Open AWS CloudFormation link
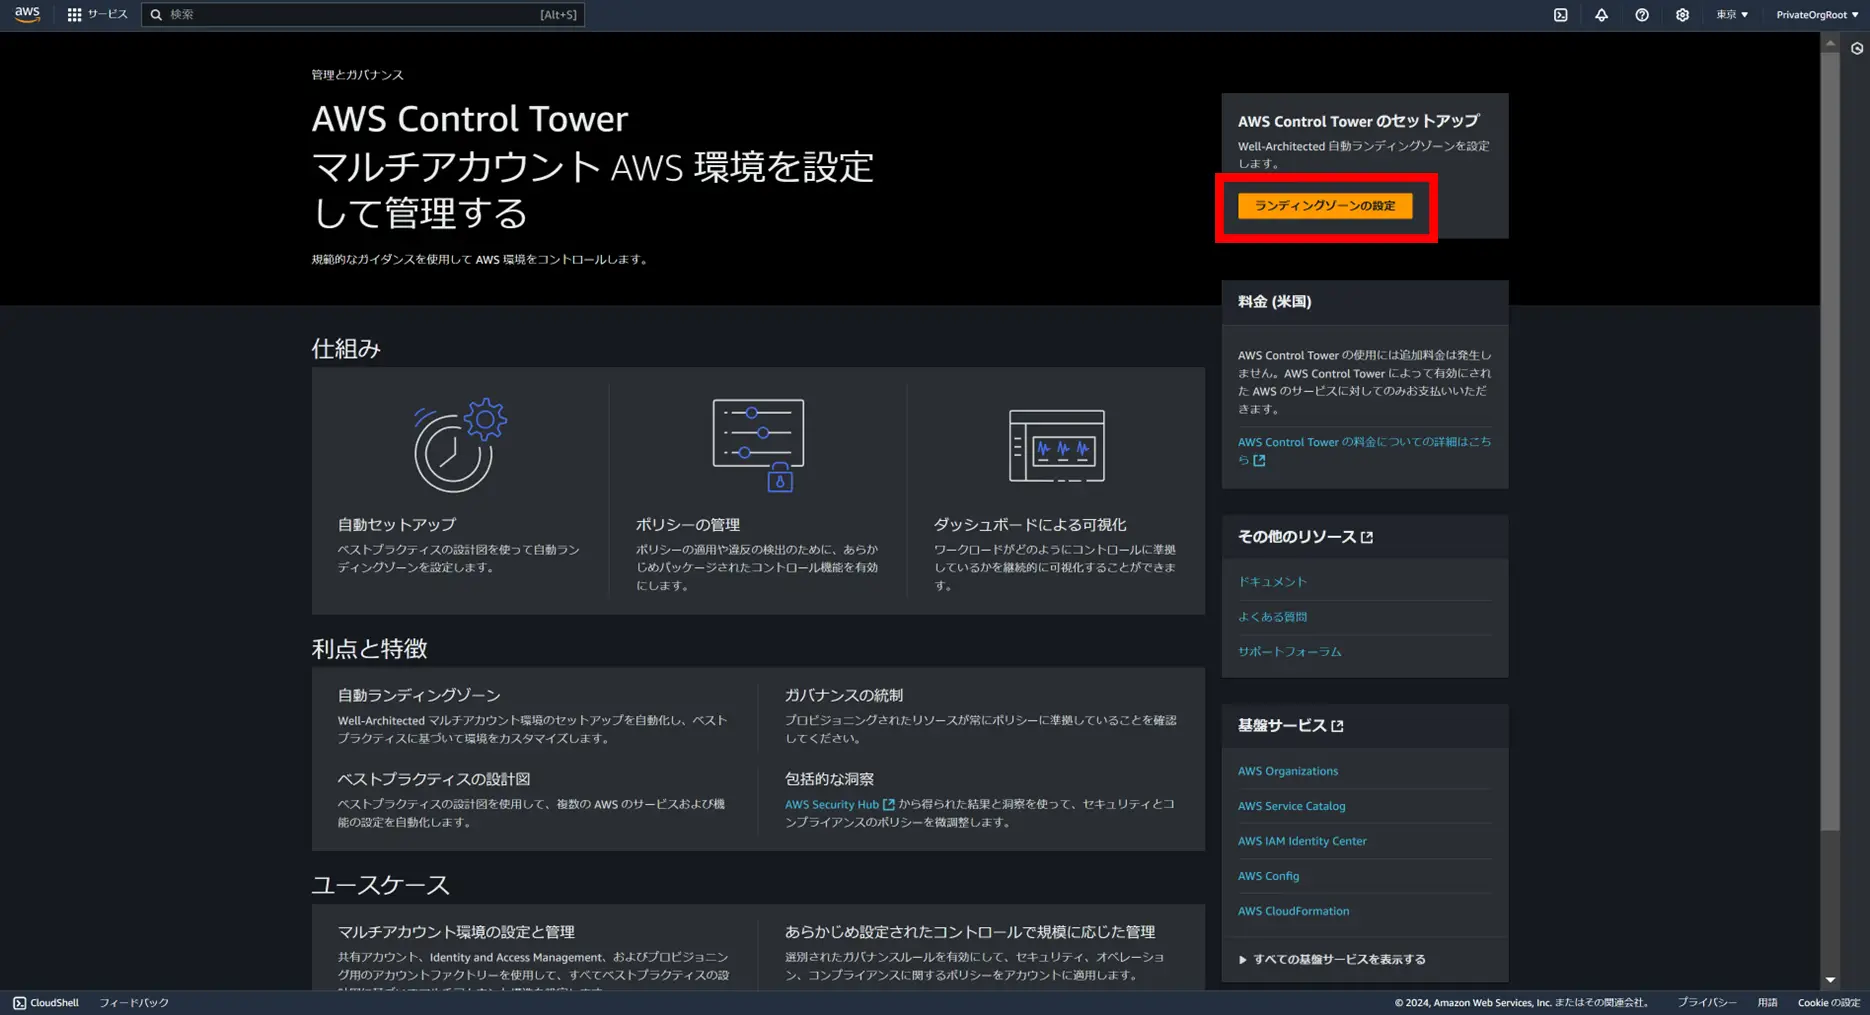The width and height of the screenshot is (1870, 1015). click(x=1293, y=911)
